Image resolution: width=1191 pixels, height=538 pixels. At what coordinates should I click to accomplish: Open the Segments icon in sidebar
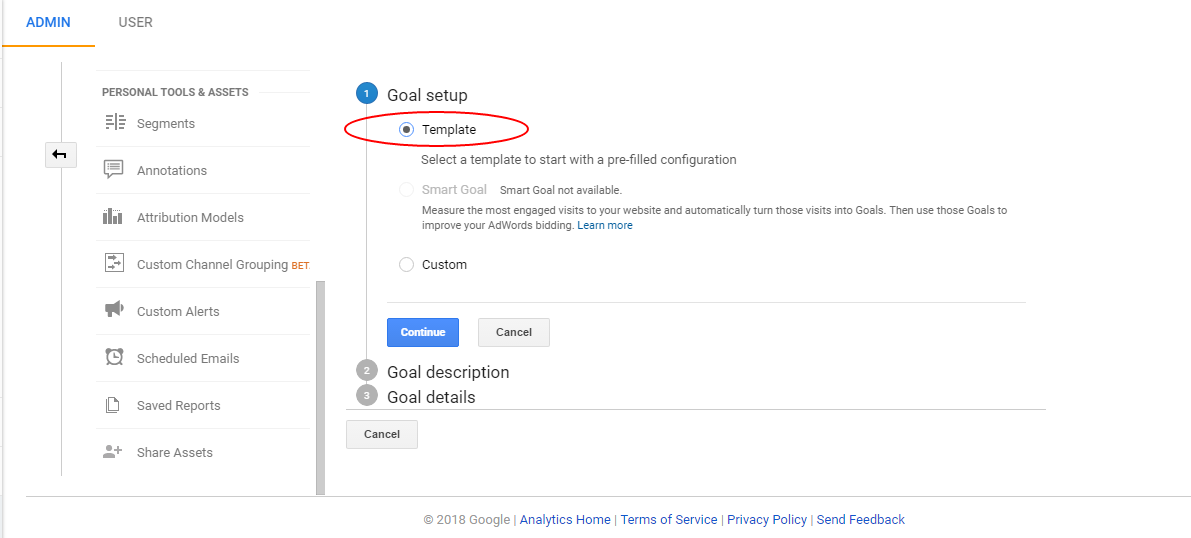tap(114, 123)
